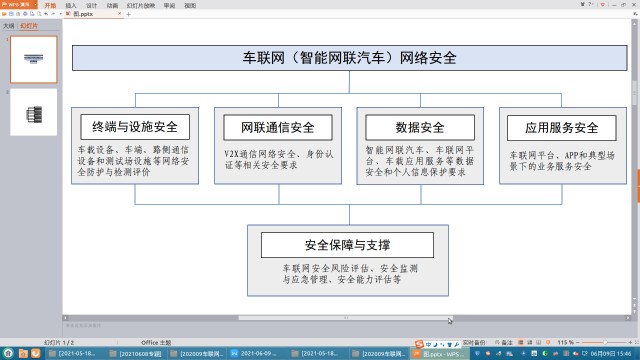Add a new document tab with plus
The image size is (640, 360).
coord(128,14)
